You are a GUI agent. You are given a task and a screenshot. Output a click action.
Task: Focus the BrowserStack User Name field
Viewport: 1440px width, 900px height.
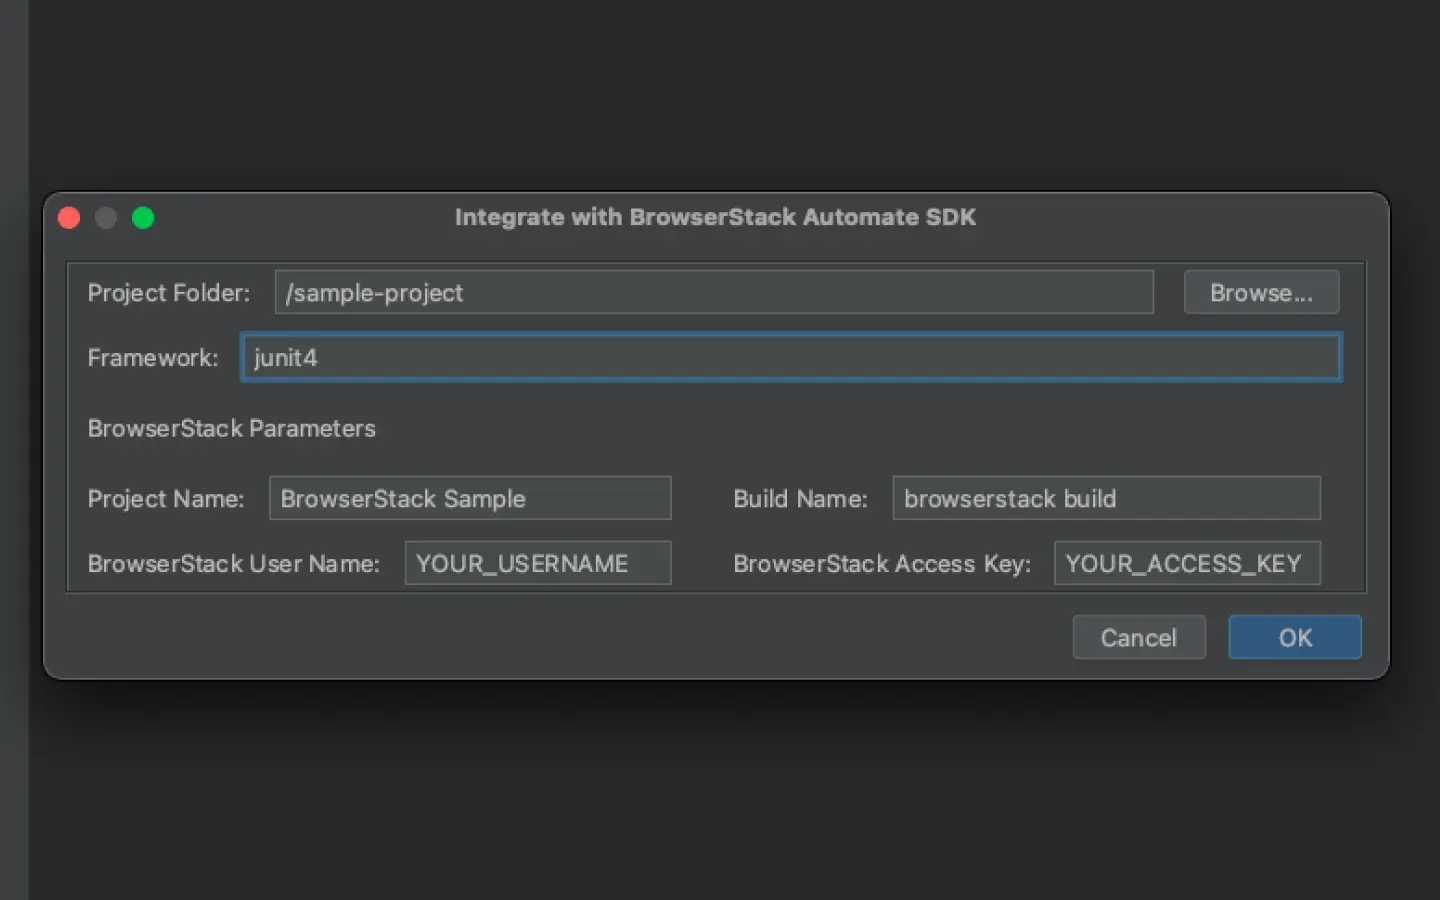point(537,564)
